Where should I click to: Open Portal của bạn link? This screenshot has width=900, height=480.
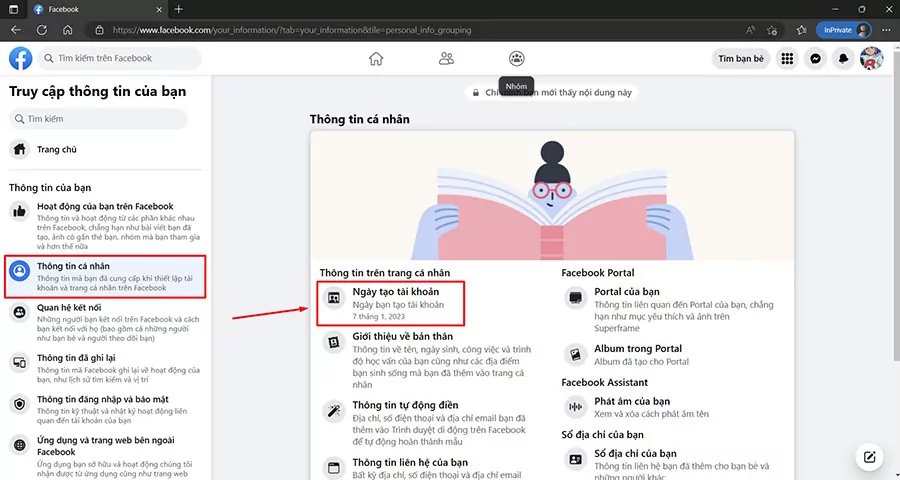coord(627,292)
